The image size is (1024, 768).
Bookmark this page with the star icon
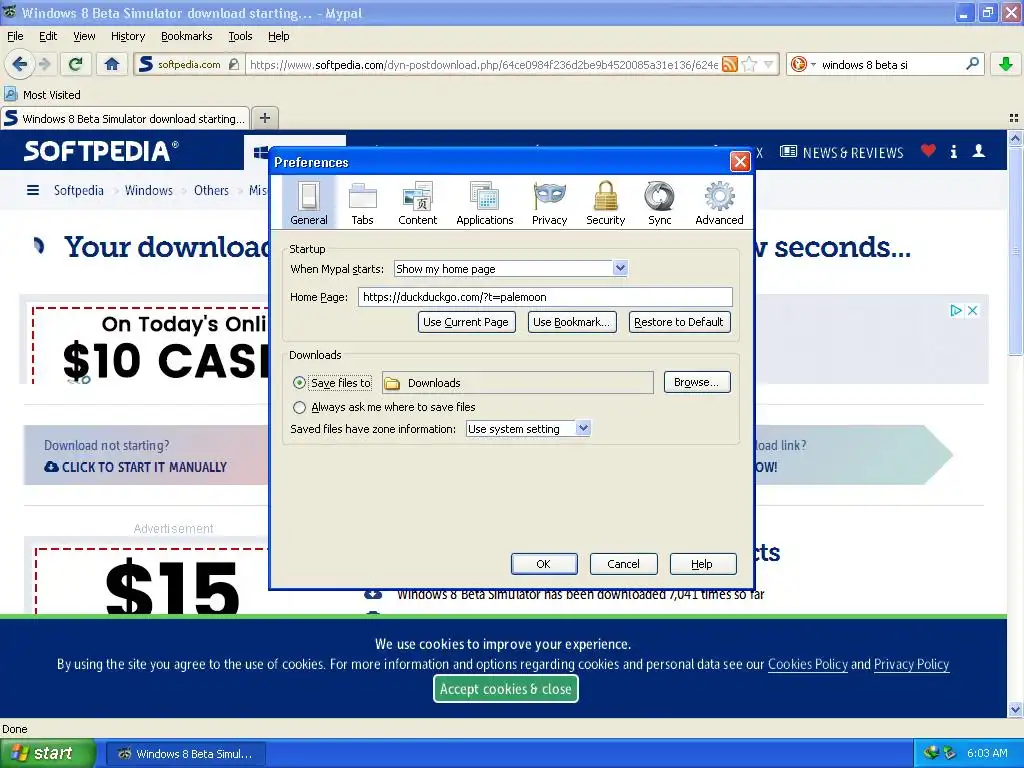pos(750,64)
